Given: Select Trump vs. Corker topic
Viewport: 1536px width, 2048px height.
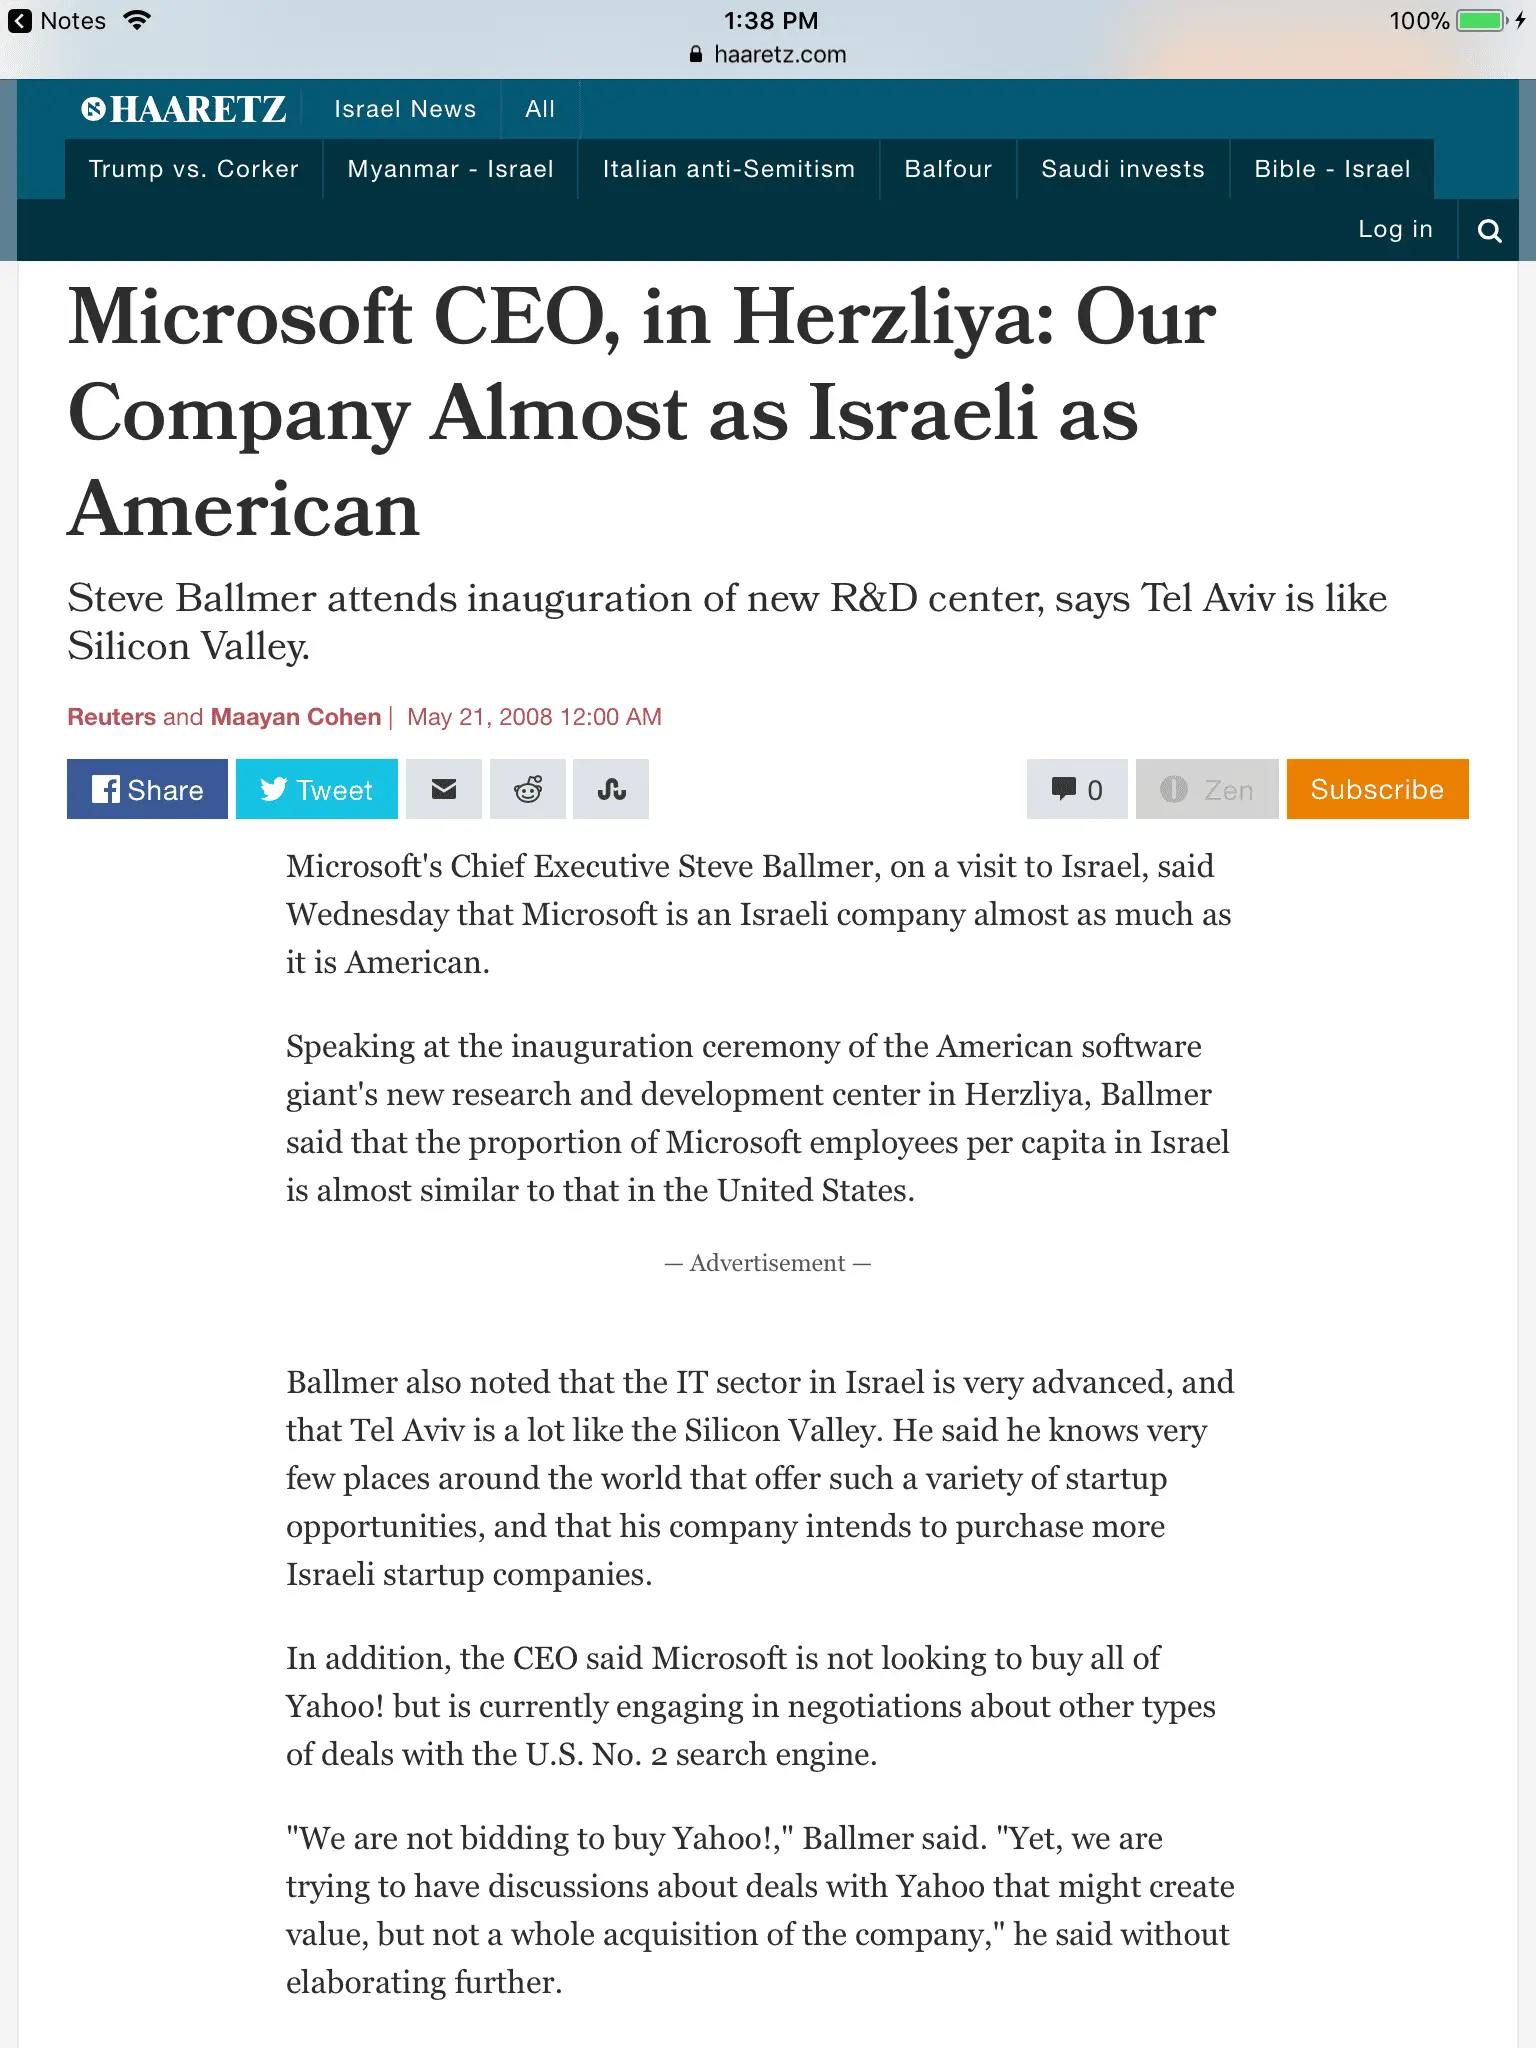Looking at the screenshot, I should click(194, 169).
